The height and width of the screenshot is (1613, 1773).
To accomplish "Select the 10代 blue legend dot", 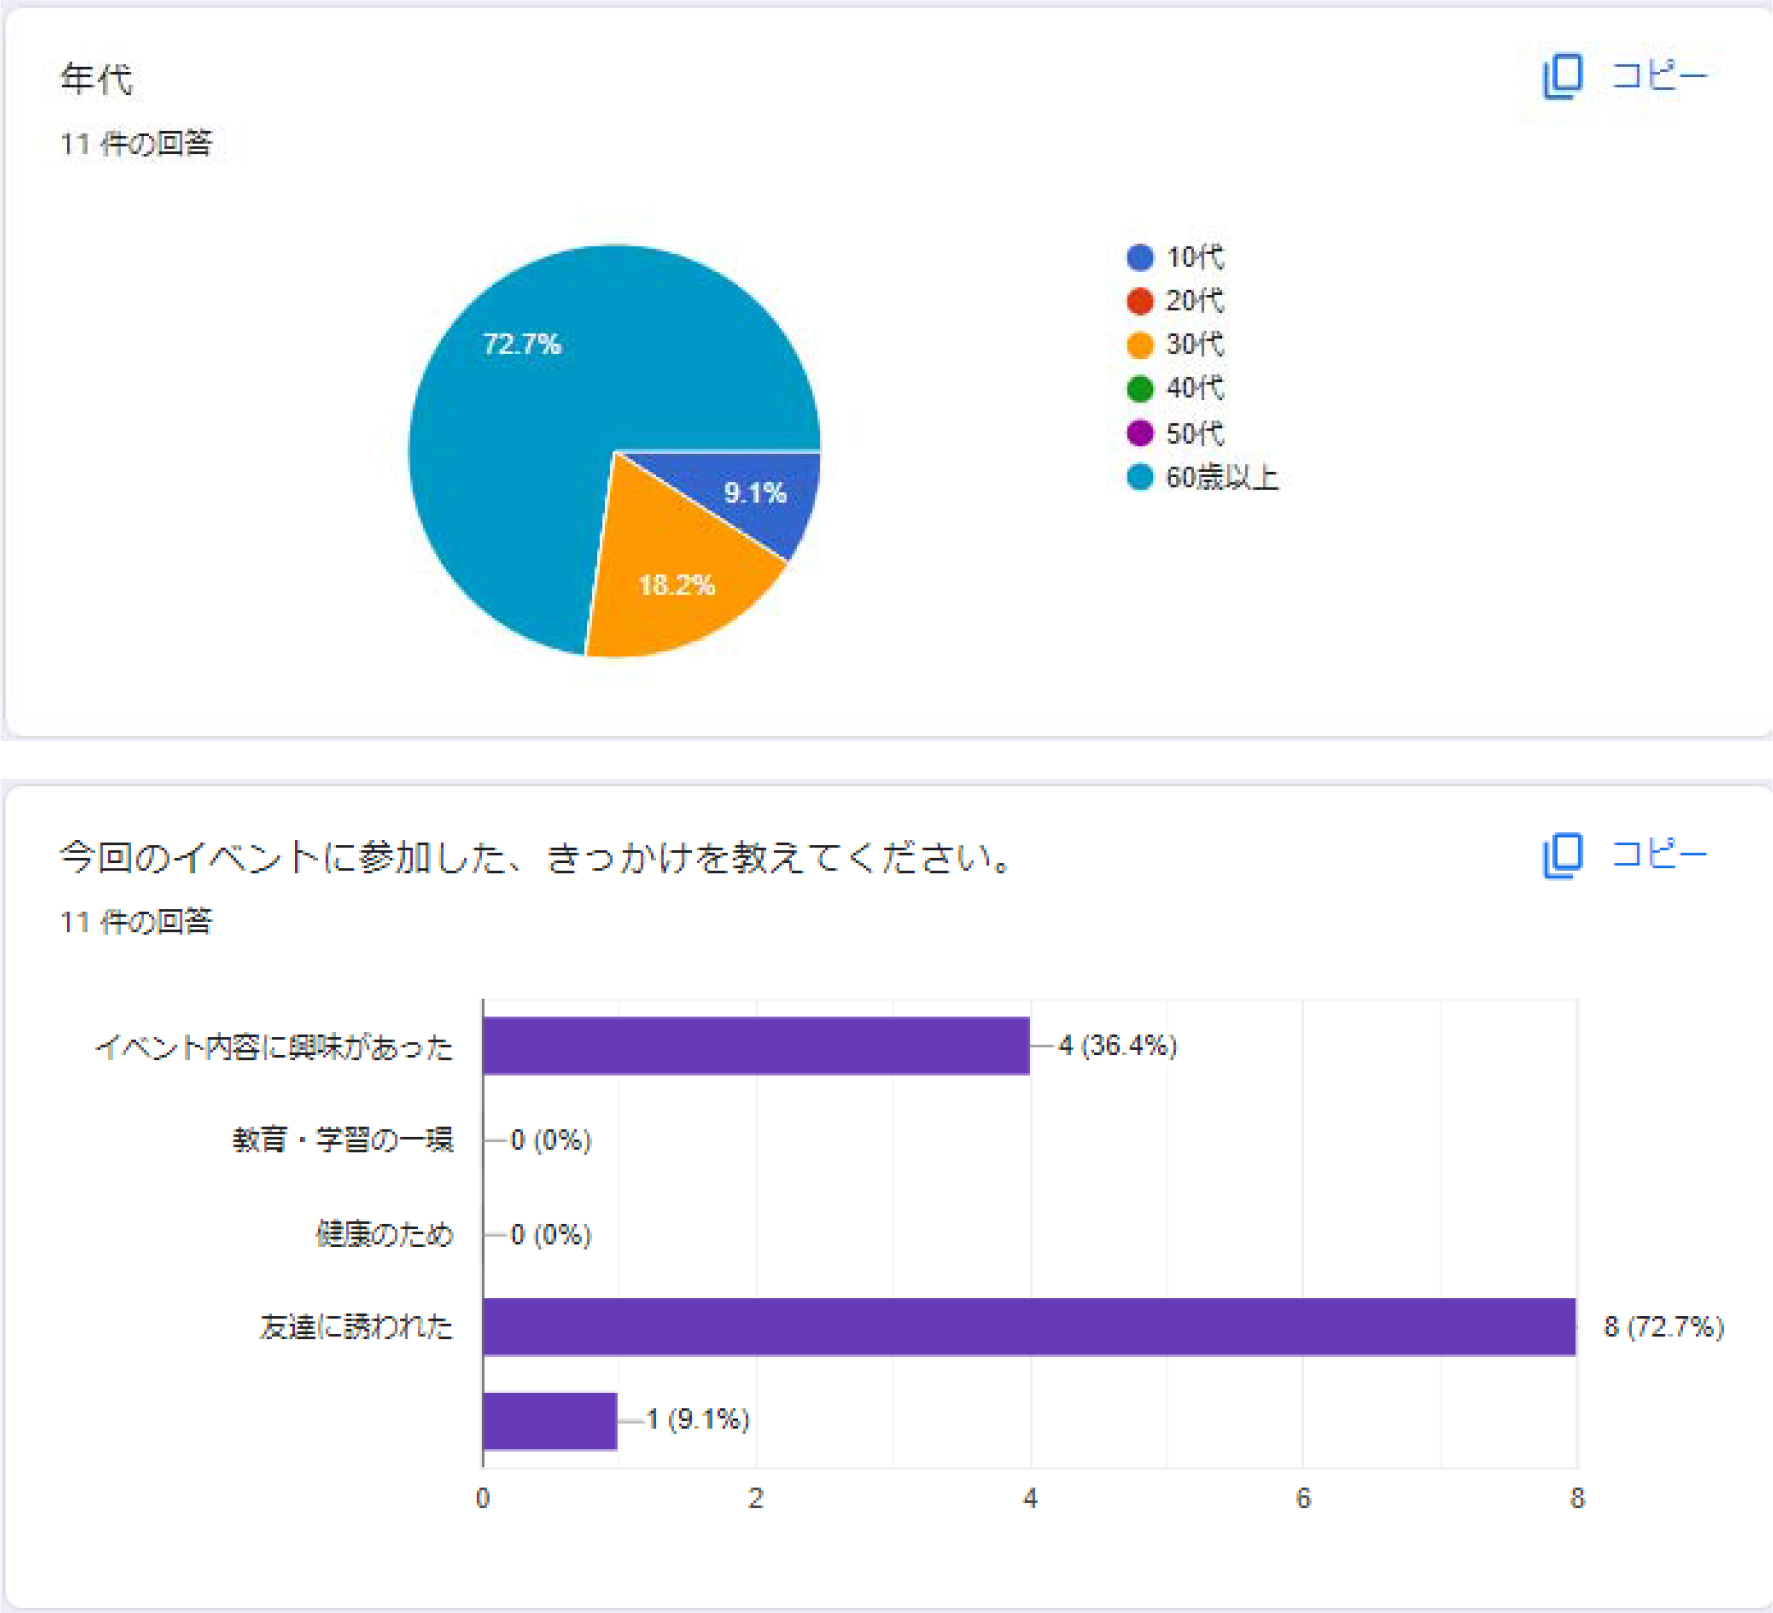I will click(1140, 257).
